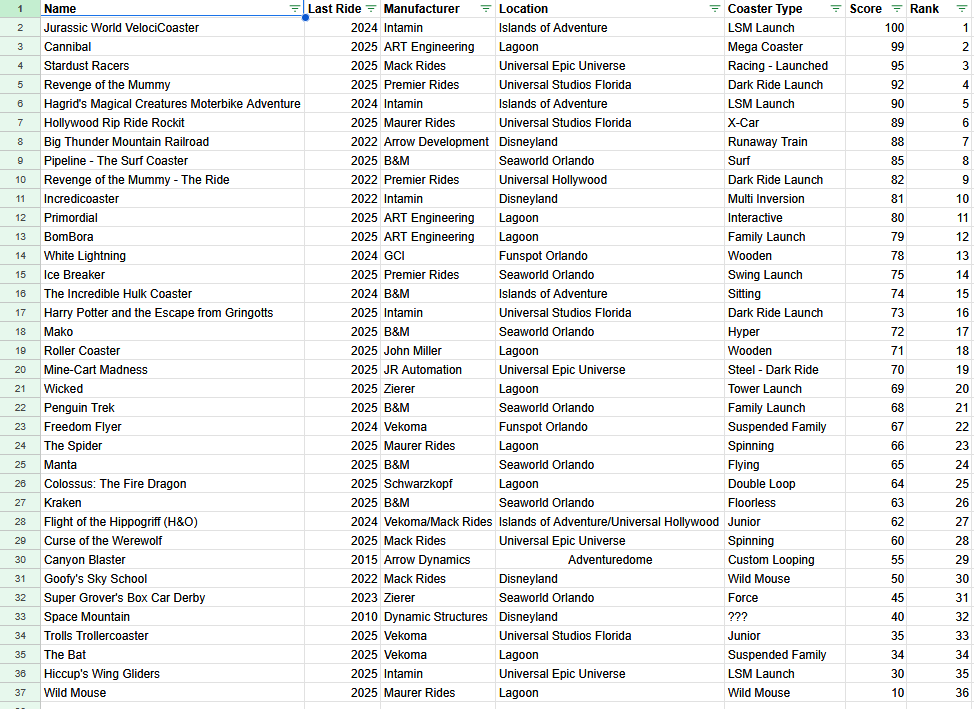
Task: Click the Arrow Development manufacturer cell
Action: pyautogui.click(x=437, y=142)
